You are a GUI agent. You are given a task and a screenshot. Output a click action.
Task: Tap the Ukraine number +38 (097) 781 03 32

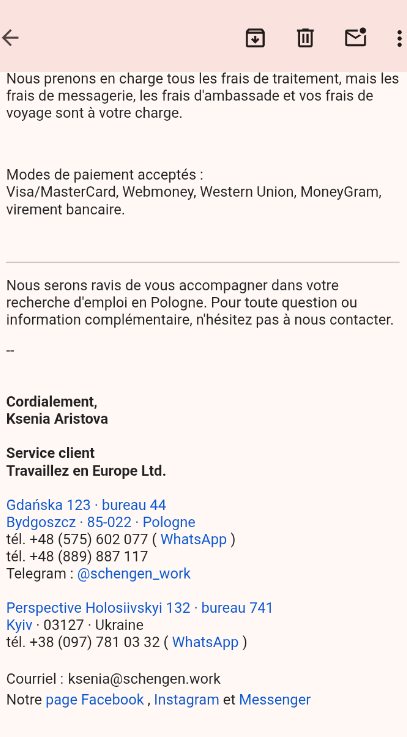(94, 642)
